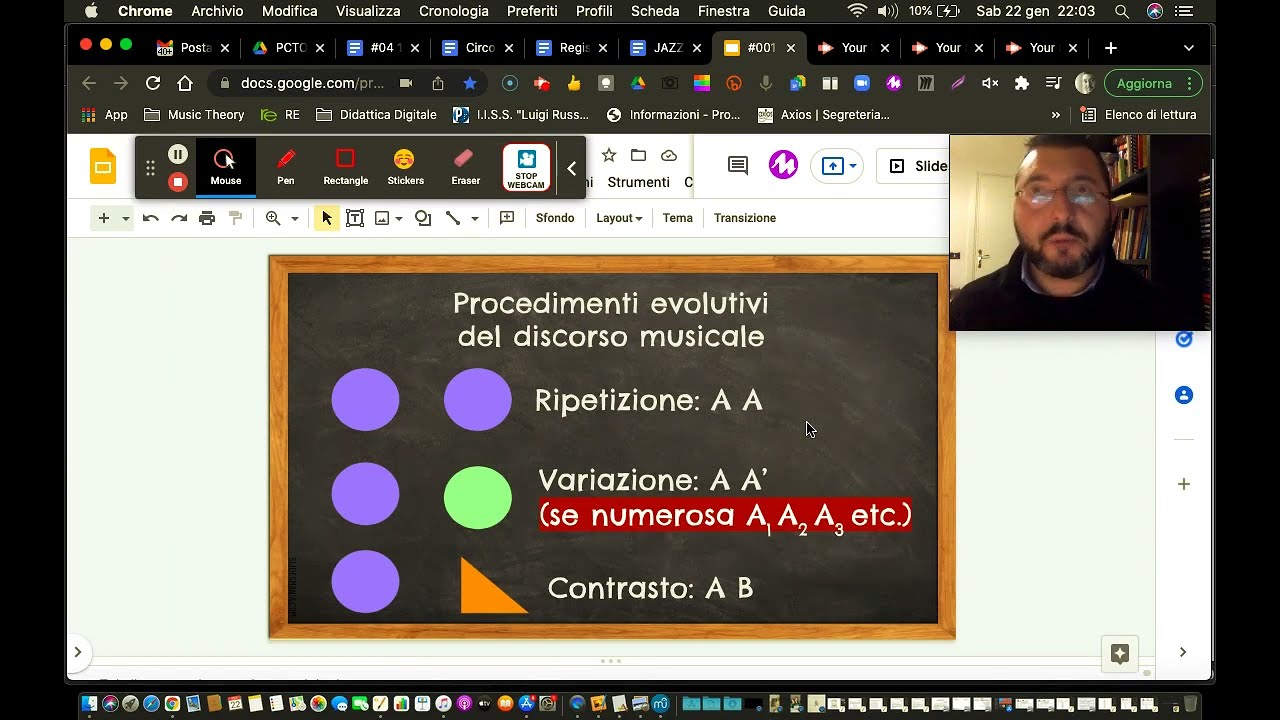Redo the last action
Image resolution: width=1280 pixels, height=720 pixels.
[179, 218]
